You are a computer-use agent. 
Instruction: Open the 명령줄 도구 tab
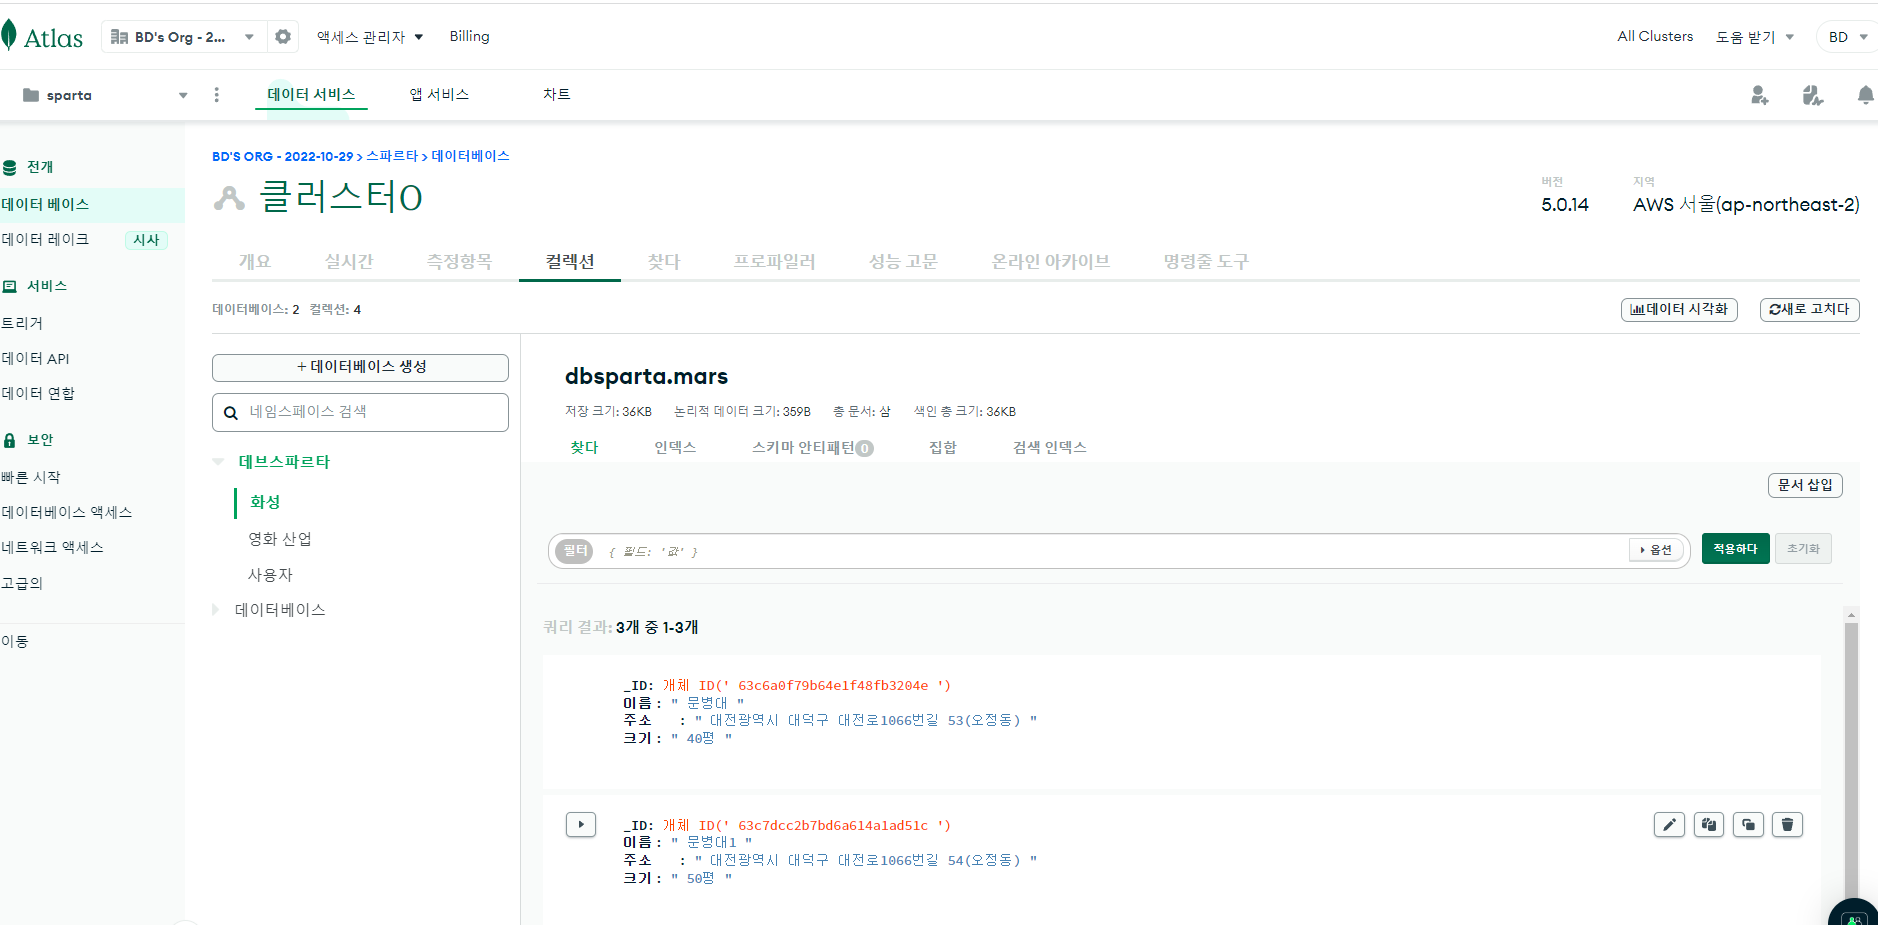point(1206,261)
